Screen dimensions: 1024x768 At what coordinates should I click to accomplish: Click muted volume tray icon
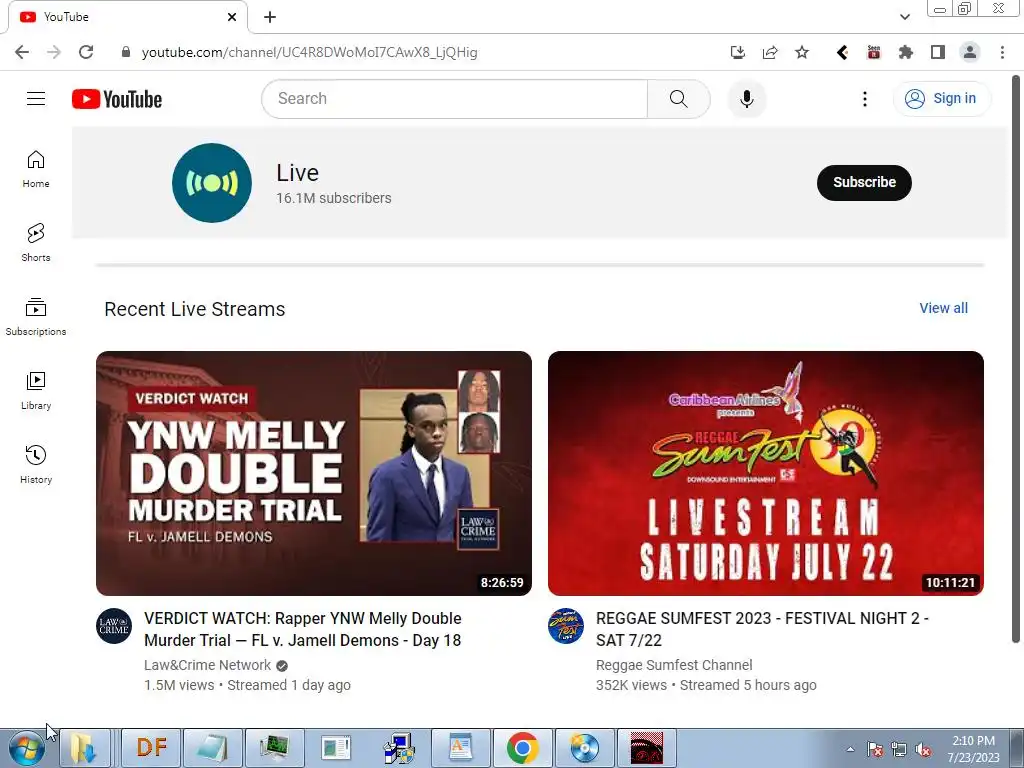[923, 750]
